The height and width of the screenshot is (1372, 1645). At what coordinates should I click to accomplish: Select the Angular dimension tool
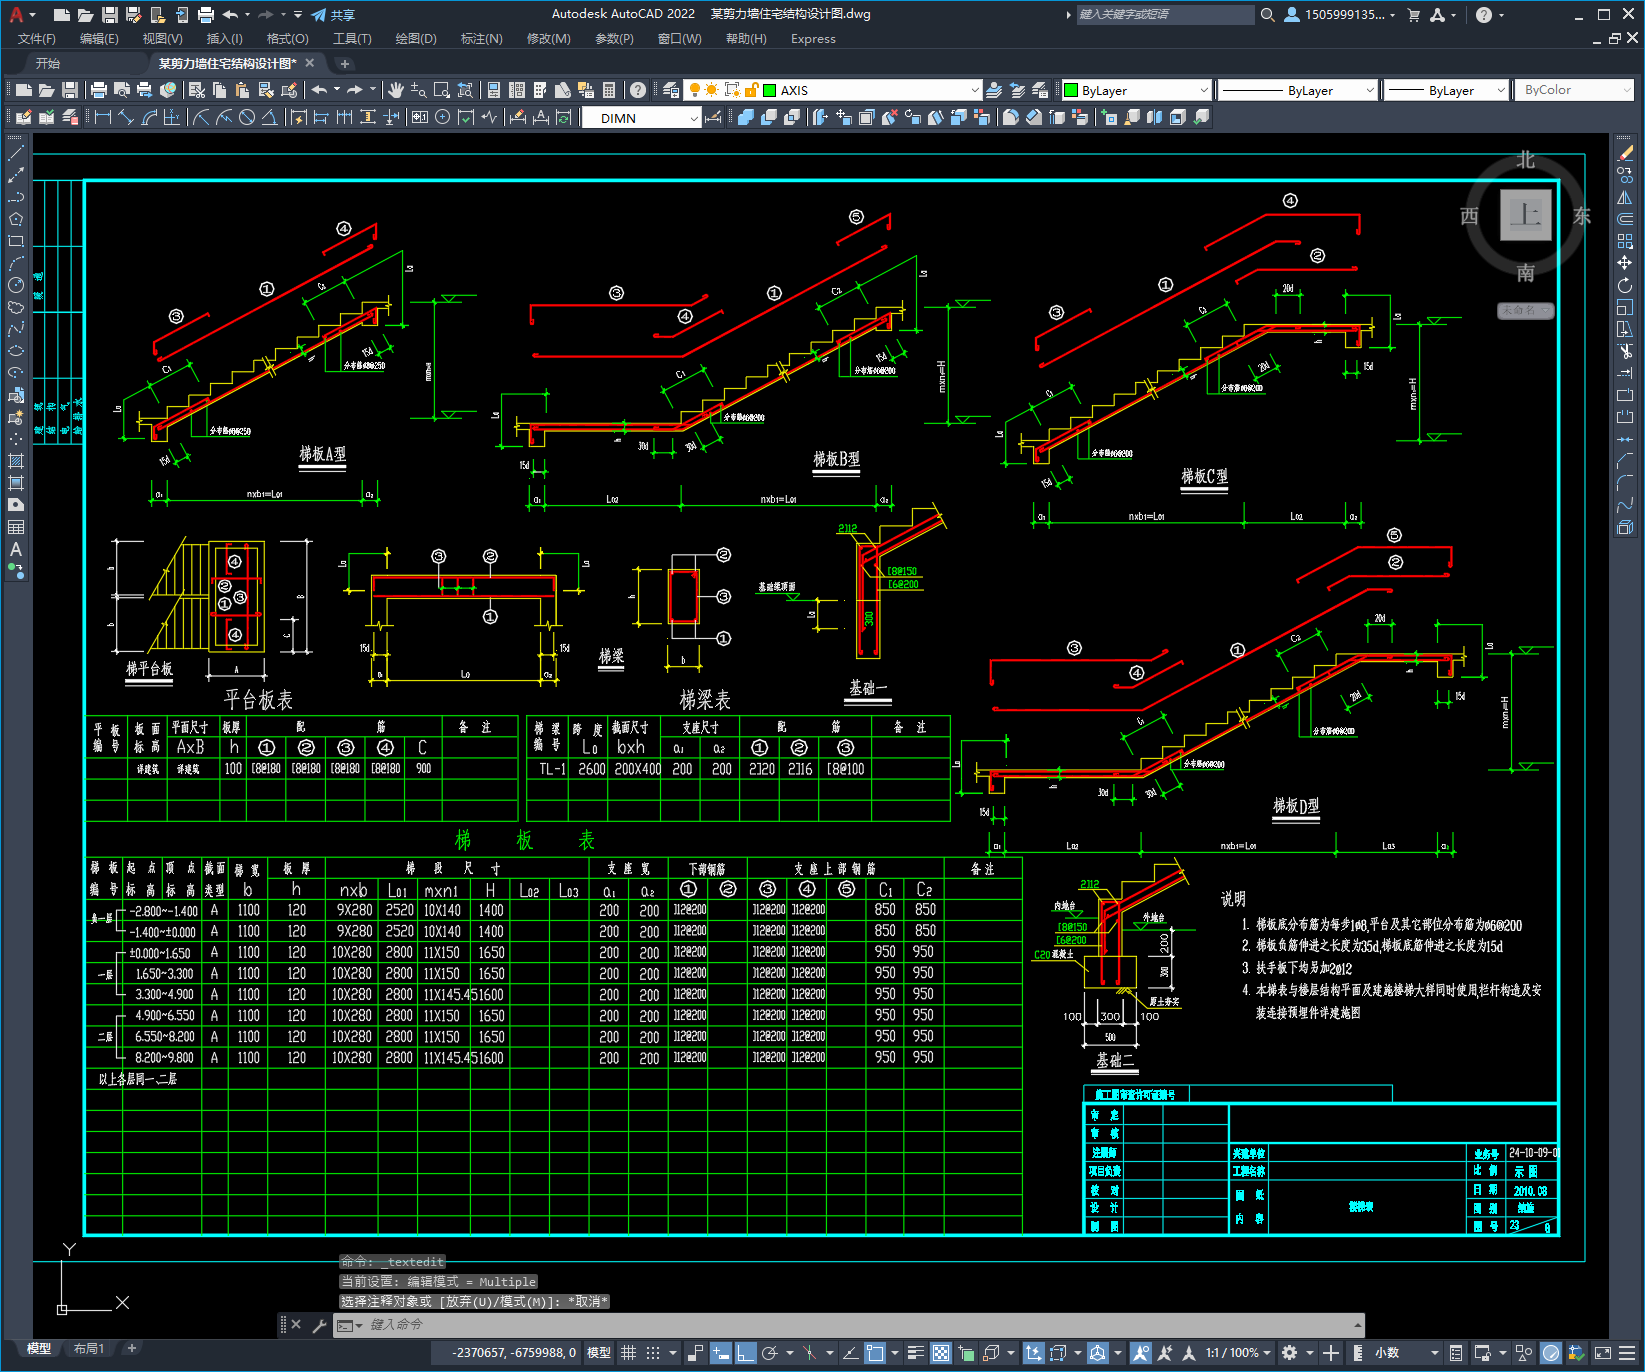click(x=269, y=118)
